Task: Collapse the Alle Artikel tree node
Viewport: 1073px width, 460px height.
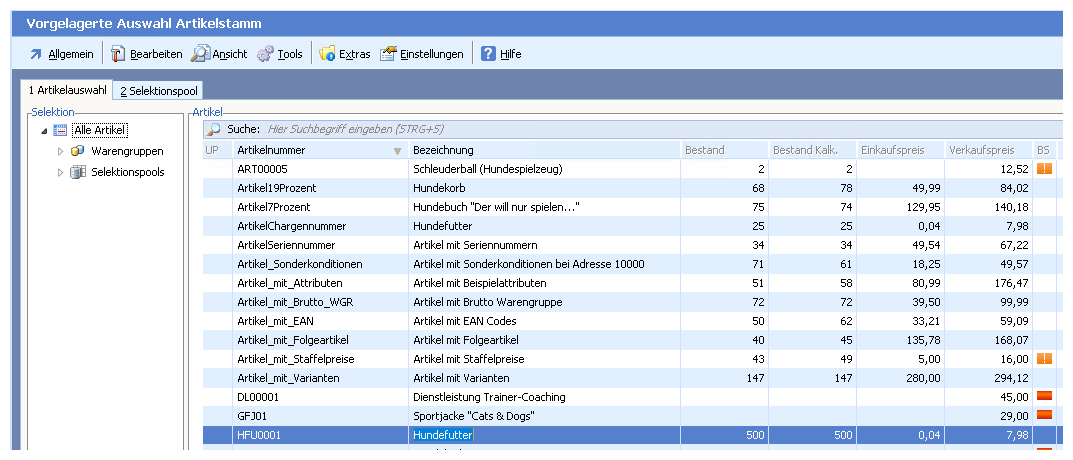Action: click(x=43, y=130)
